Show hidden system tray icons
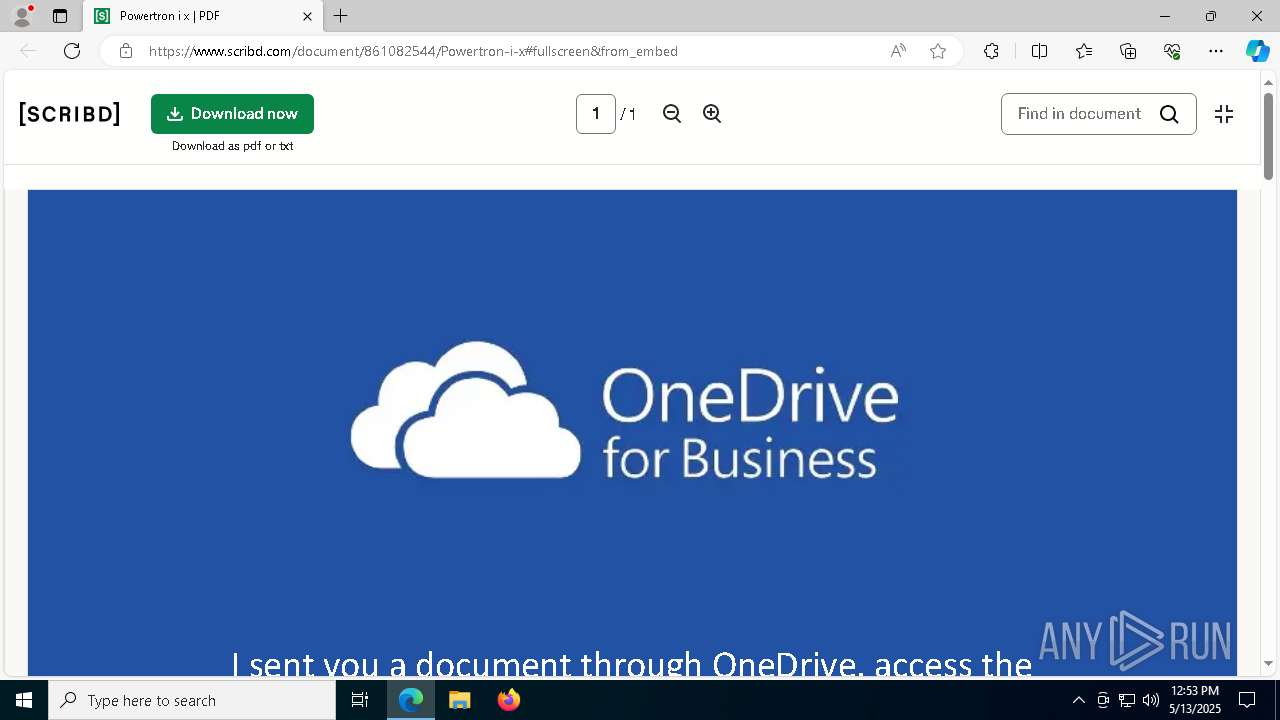1280x720 pixels. pyautogui.click(x=1078, y=700)
